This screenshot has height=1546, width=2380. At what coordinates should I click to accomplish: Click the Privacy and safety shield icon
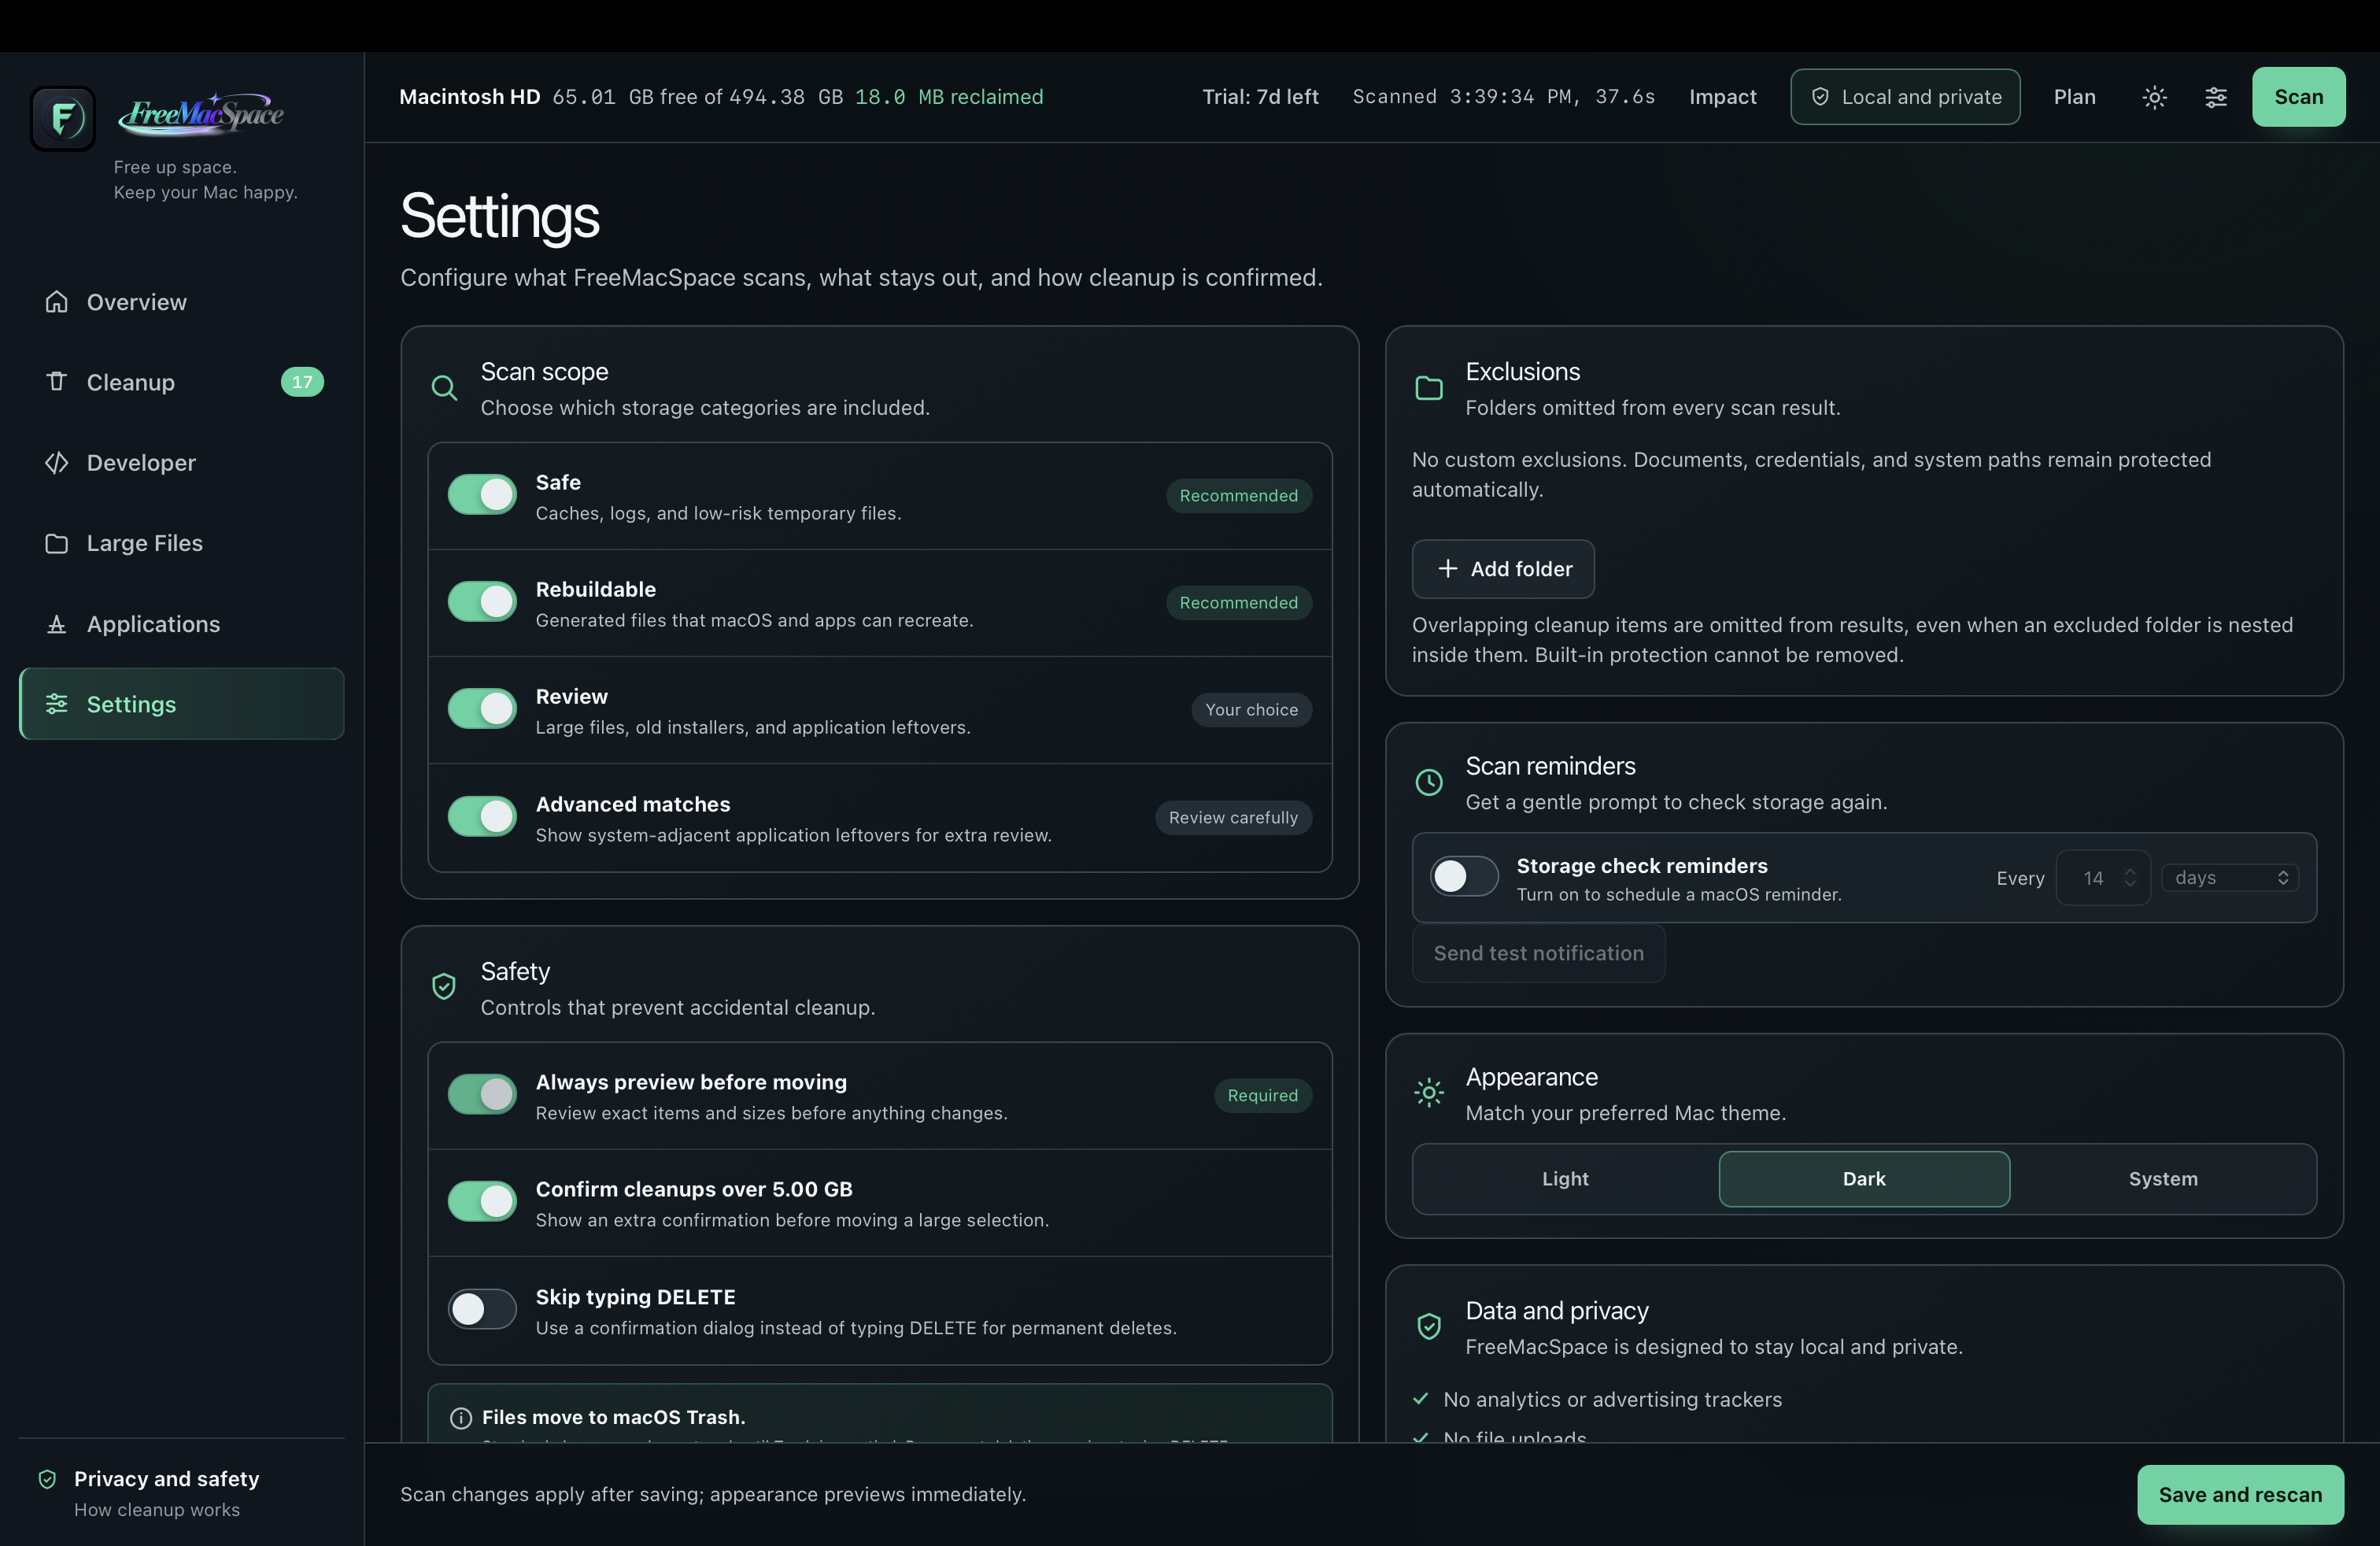click(47, 1479)
